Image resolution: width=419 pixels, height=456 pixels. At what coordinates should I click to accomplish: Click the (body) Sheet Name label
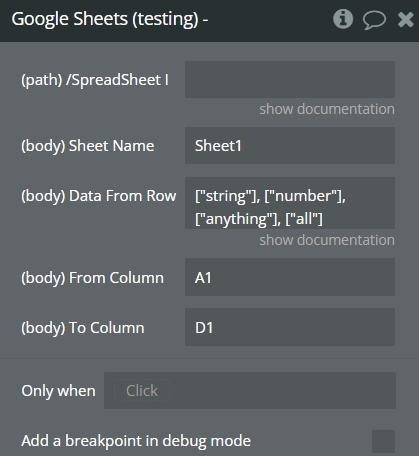pyautogui.click(x=88, y=146)
